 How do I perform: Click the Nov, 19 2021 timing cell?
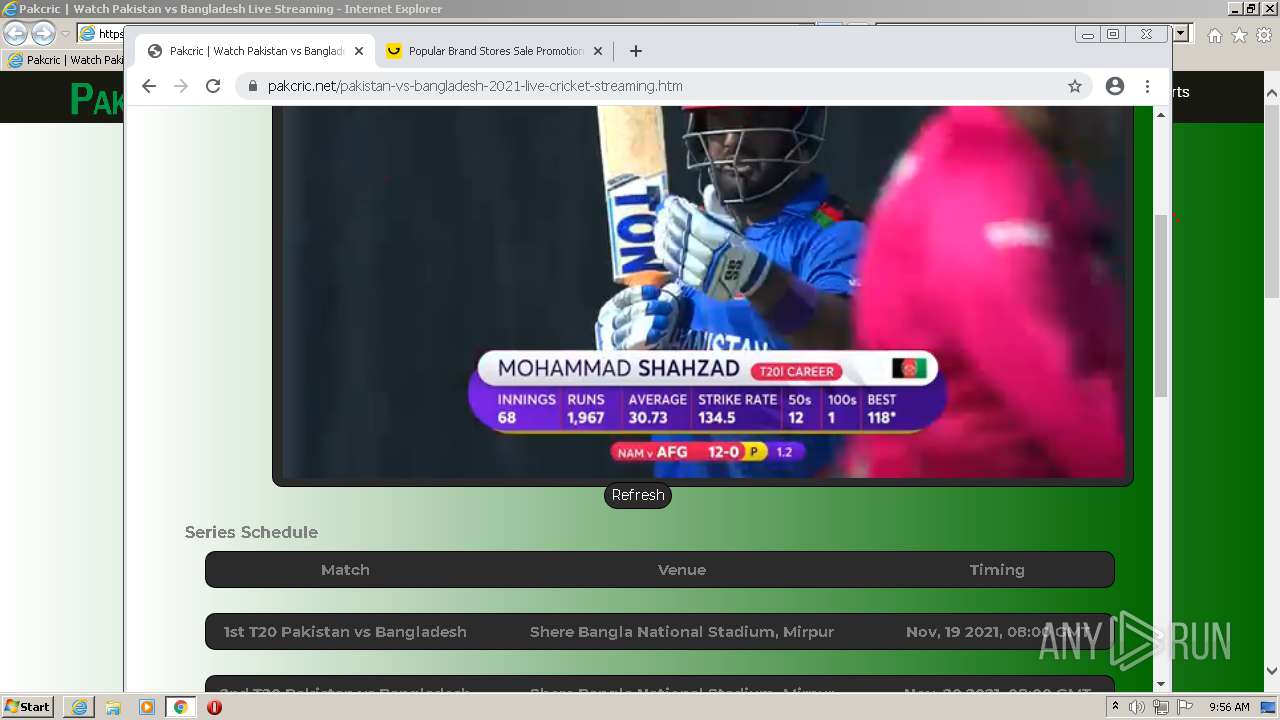998,632
